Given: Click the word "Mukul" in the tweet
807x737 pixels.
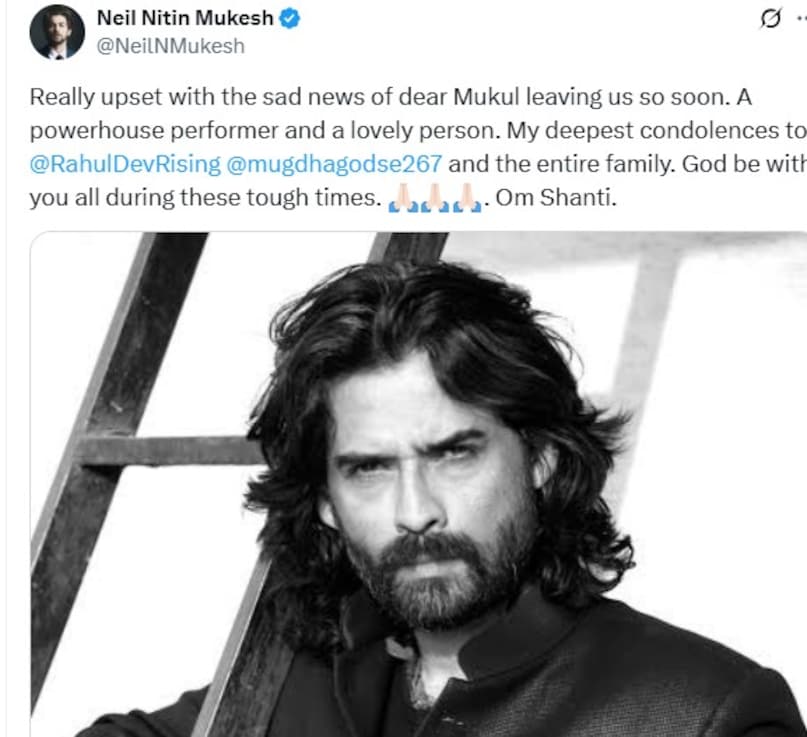Looking at the screenshot, I should coord(486,97).
